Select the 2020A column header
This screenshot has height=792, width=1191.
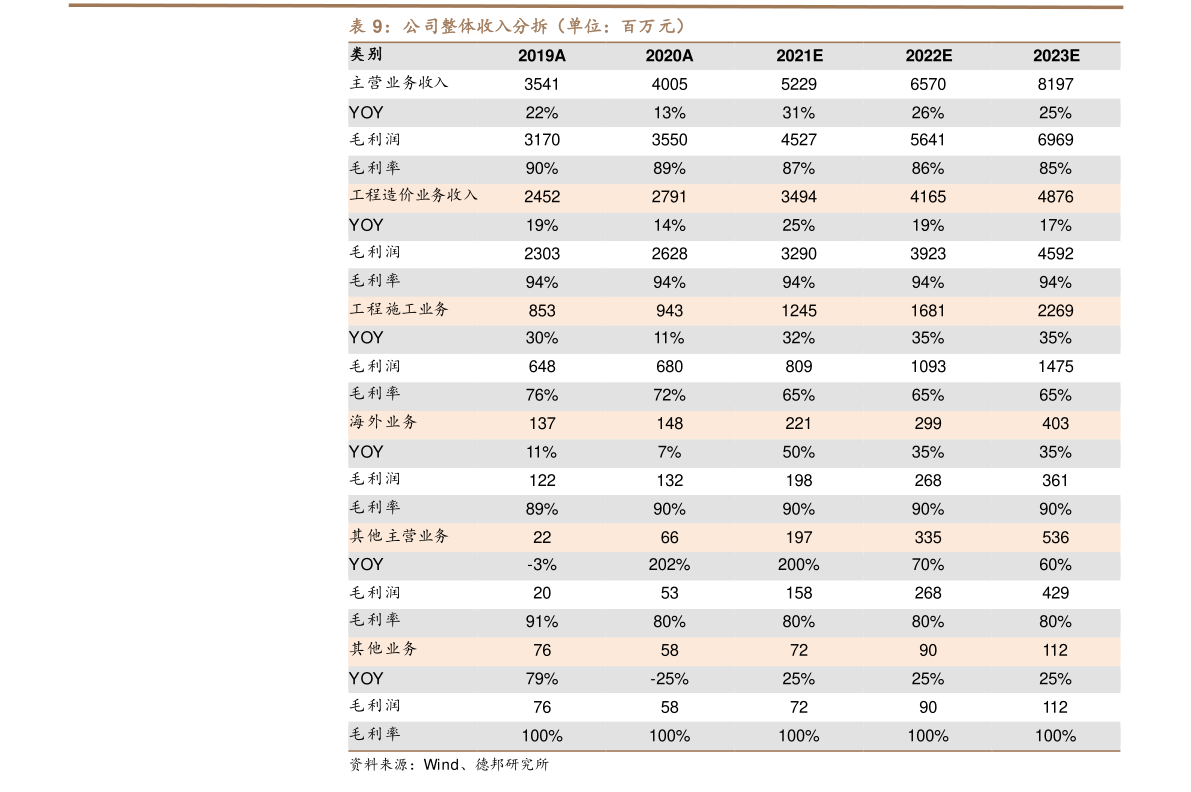669,56
